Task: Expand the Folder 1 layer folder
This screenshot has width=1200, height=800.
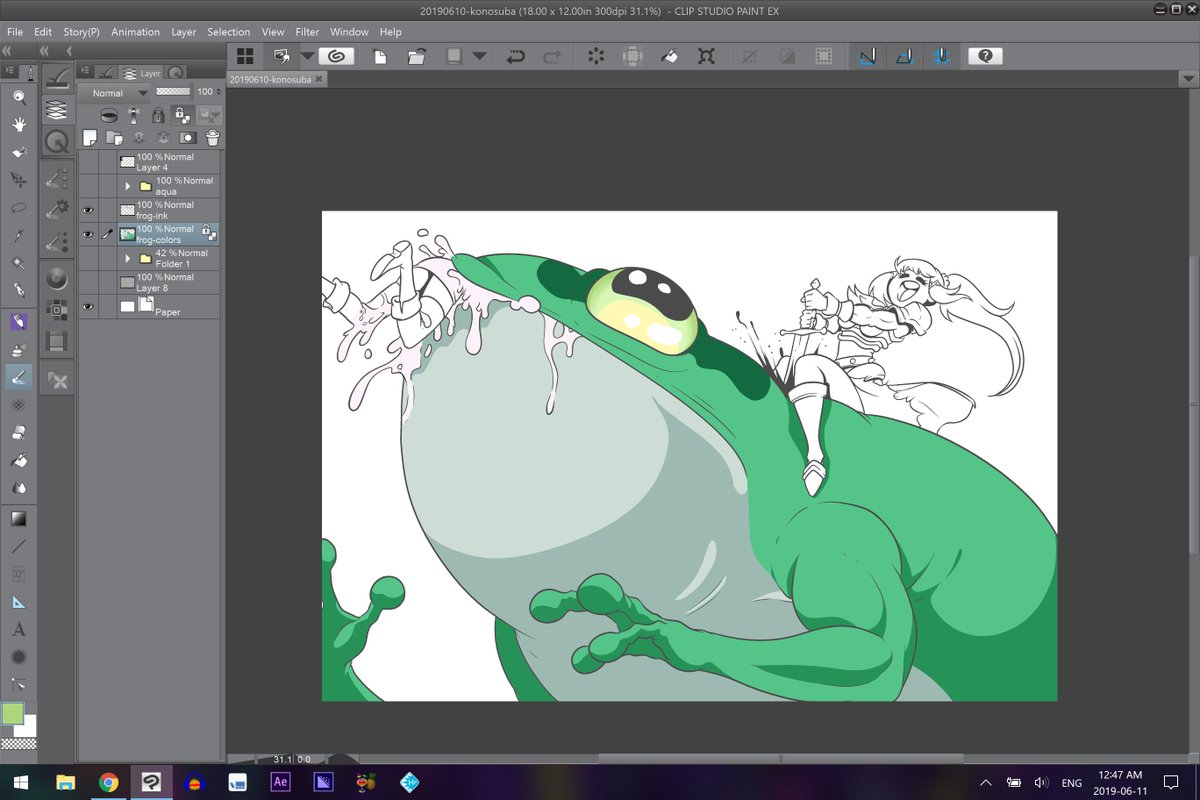Action: (x=128, y=258)
